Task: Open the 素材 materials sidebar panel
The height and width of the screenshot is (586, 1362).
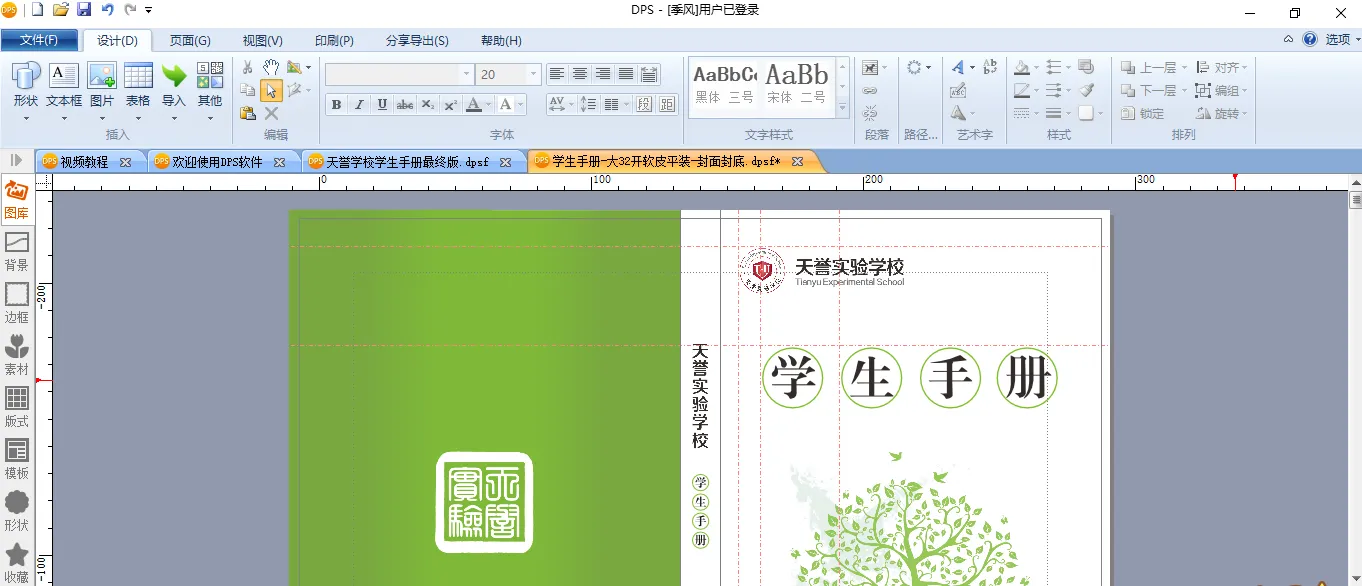Action: click(x=16, y=355)
